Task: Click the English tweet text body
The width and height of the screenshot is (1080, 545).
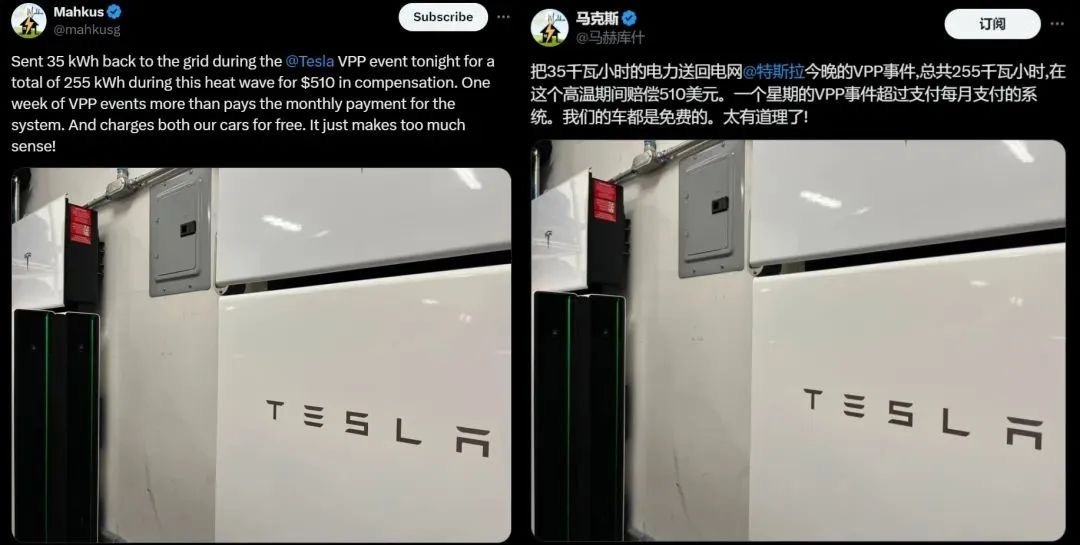Action: [252, 103]
